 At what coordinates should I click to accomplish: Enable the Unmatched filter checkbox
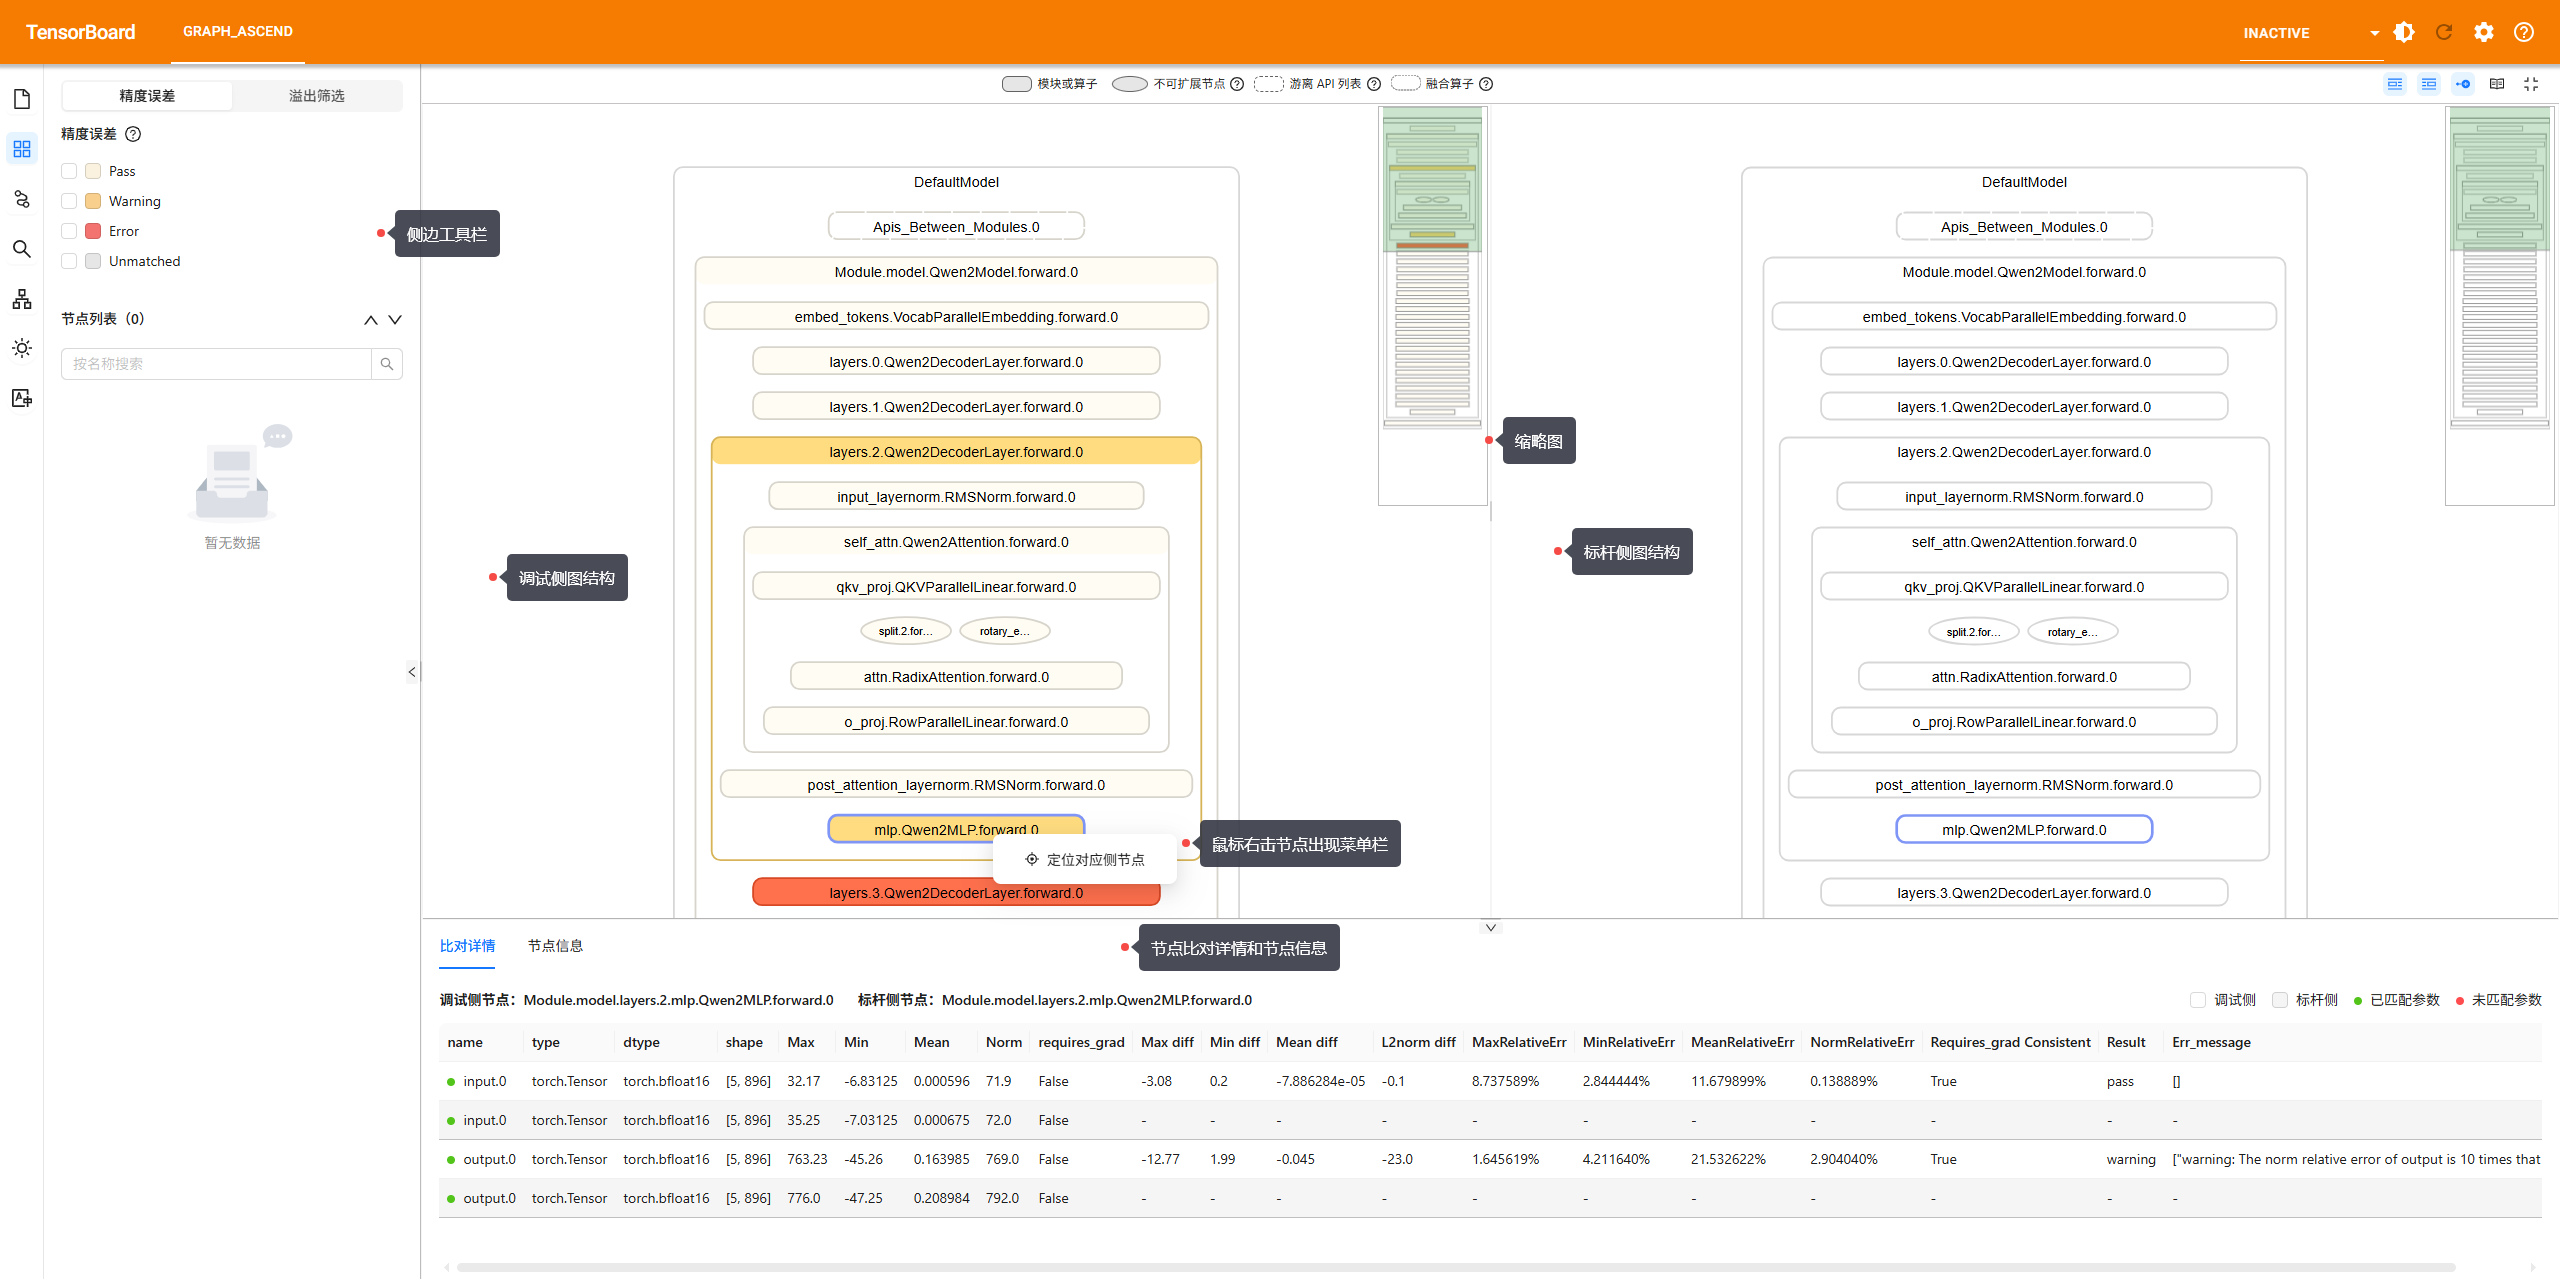pyautogui.click(x=69, y=261)
